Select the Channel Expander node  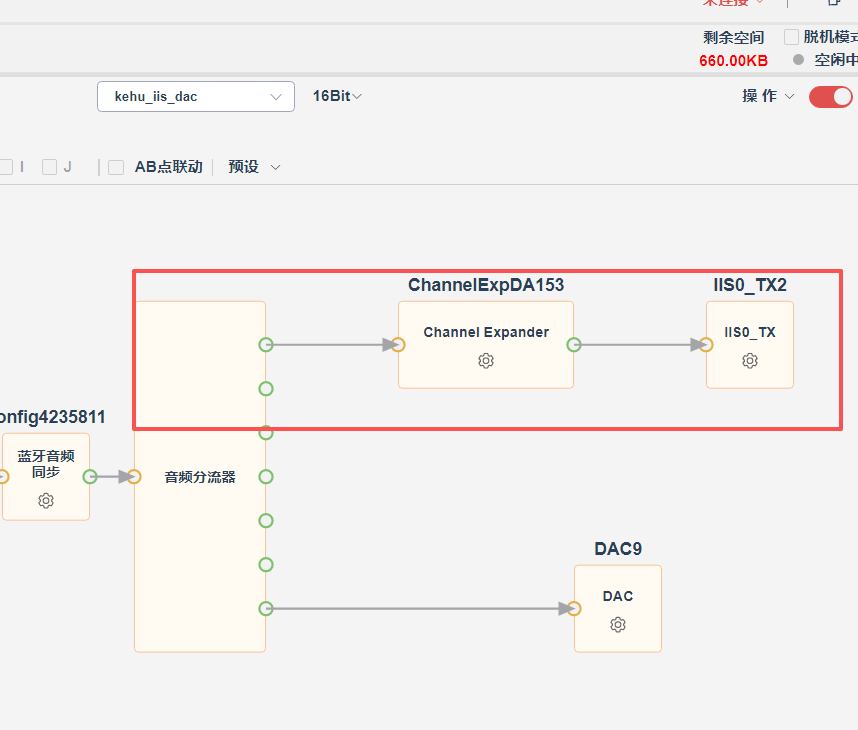pos(486,345)
